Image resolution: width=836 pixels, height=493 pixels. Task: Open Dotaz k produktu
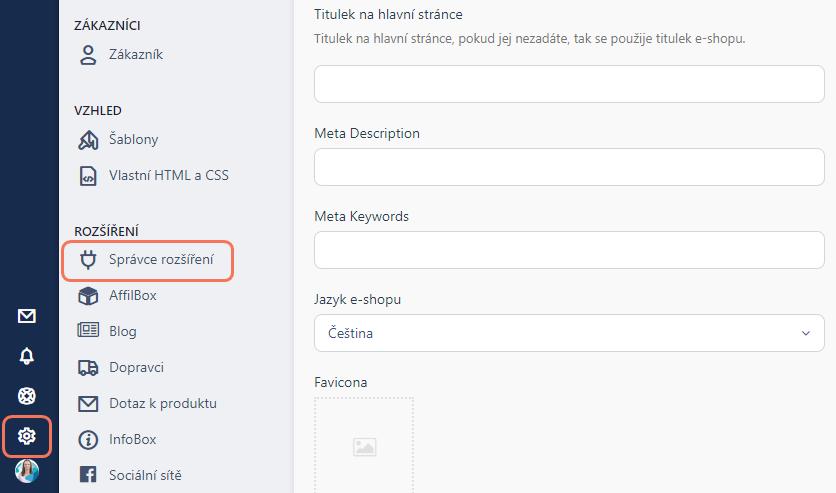click(x=163, y=403)
